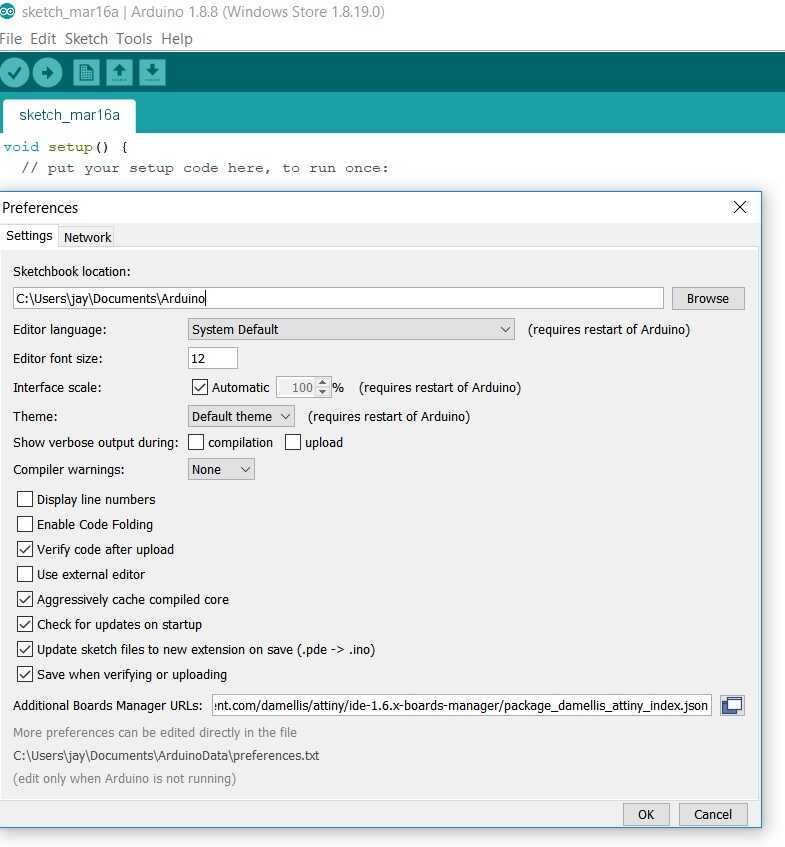This screenshot has width=785, height=847.
Task: Open the Help menu
Action: [177, 39]
